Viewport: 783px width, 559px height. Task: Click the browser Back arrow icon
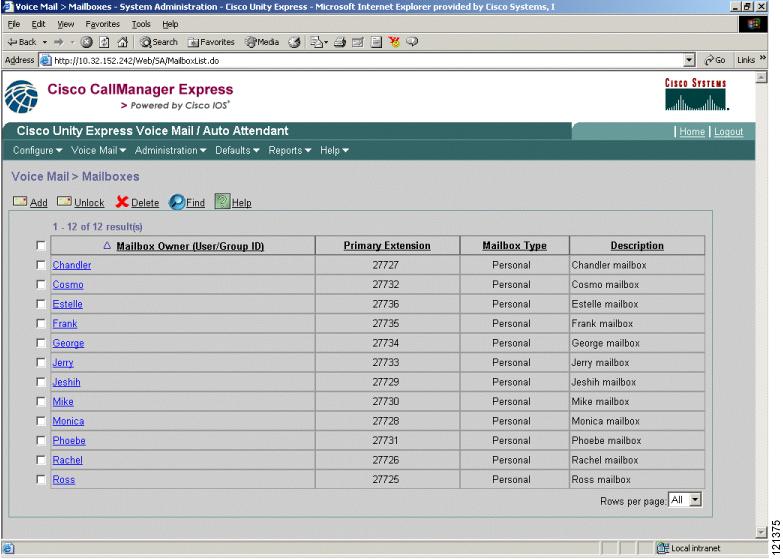tap(12, 42)
